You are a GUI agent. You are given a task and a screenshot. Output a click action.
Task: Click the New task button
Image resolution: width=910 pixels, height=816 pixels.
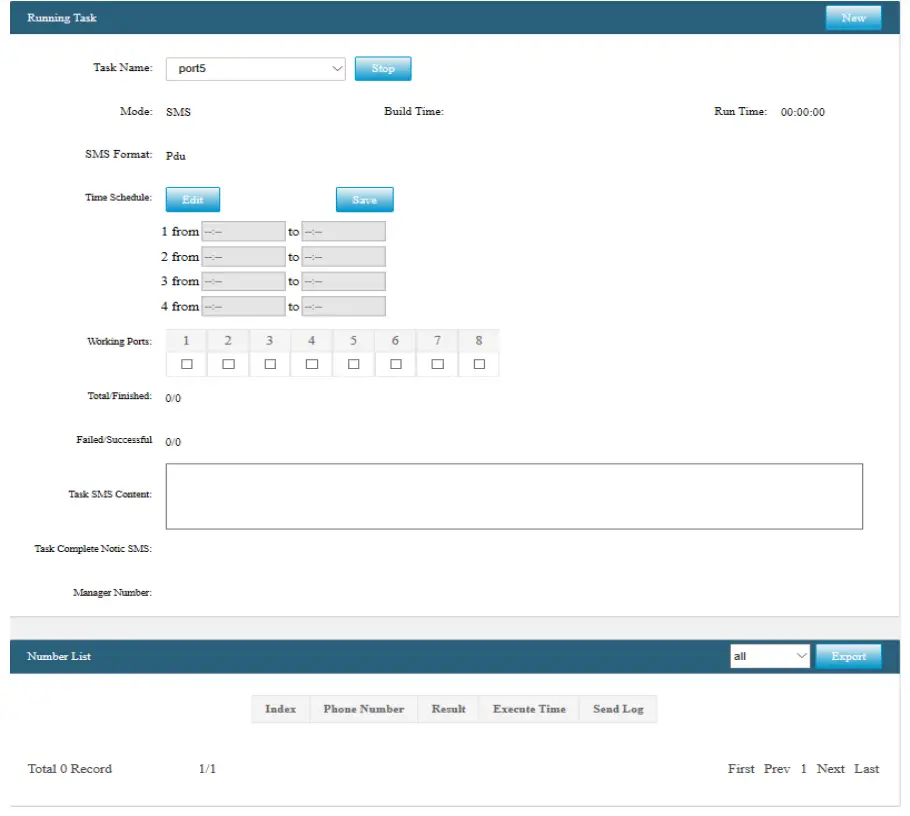[x=853, y=18]
